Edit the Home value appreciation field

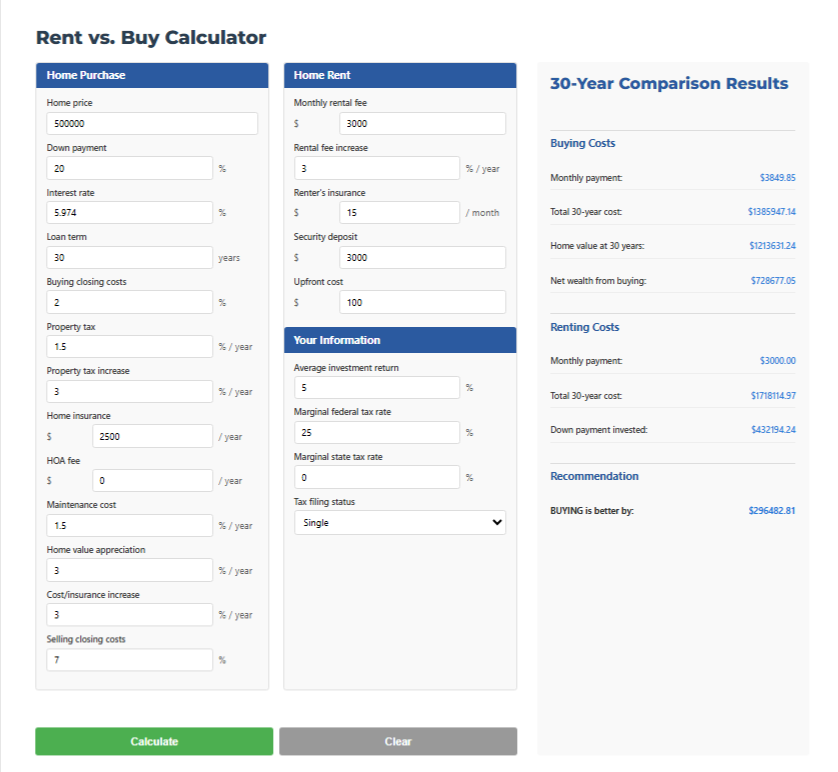pos(129,570)
